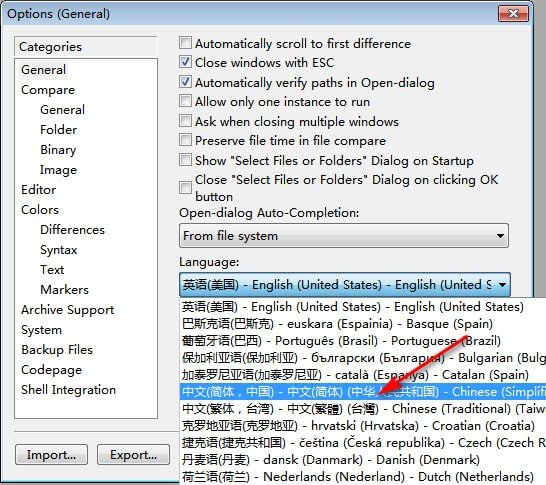Viewport: 546px width, 485px height.
Task: Uncheck Close windows with ESC
Action: [x=185, y=62]
